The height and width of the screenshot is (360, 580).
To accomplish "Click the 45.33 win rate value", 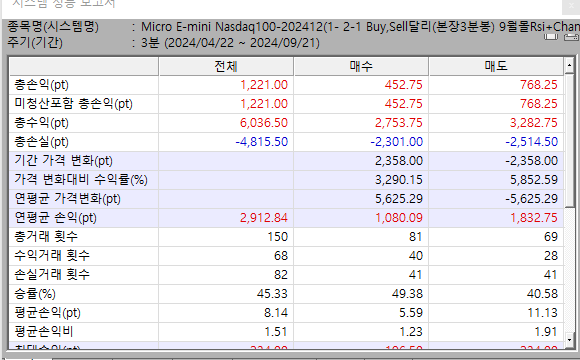I will 272,294.
